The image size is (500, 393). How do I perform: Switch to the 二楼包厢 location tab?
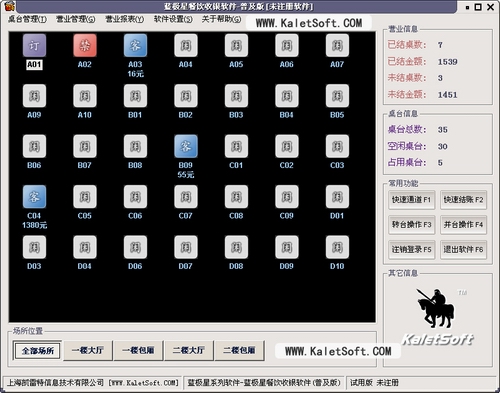pos(239,350)
